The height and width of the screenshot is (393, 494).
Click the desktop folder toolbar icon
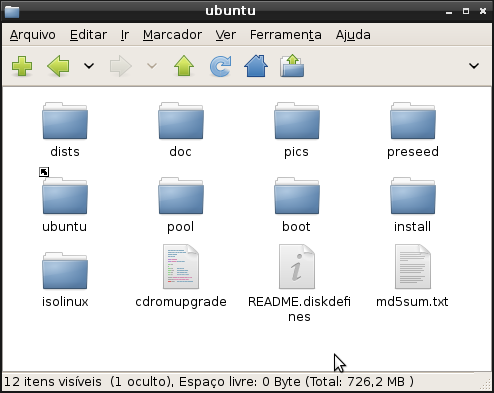tap(292, 66)
